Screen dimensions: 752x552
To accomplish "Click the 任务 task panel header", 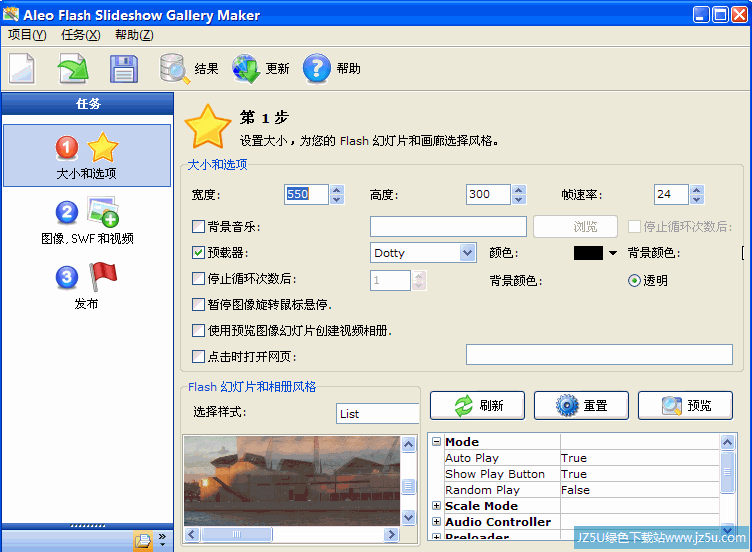I will click(88, 104).
